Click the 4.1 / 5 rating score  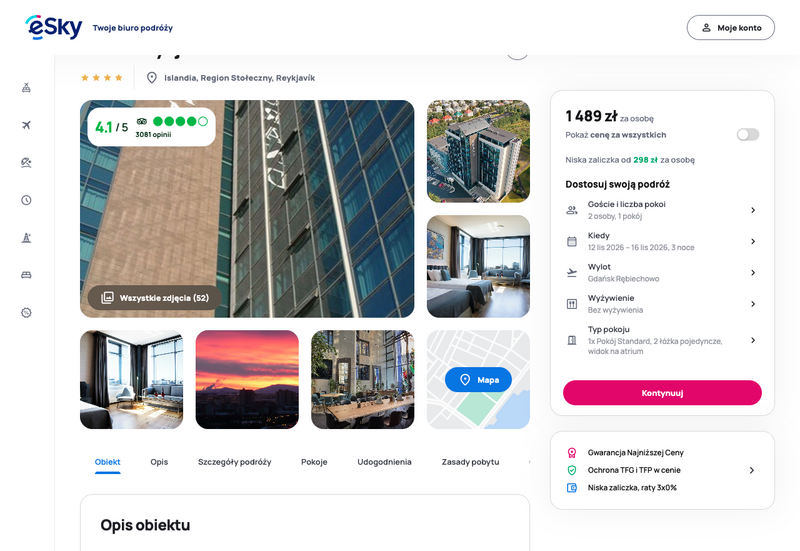[111, 127]
